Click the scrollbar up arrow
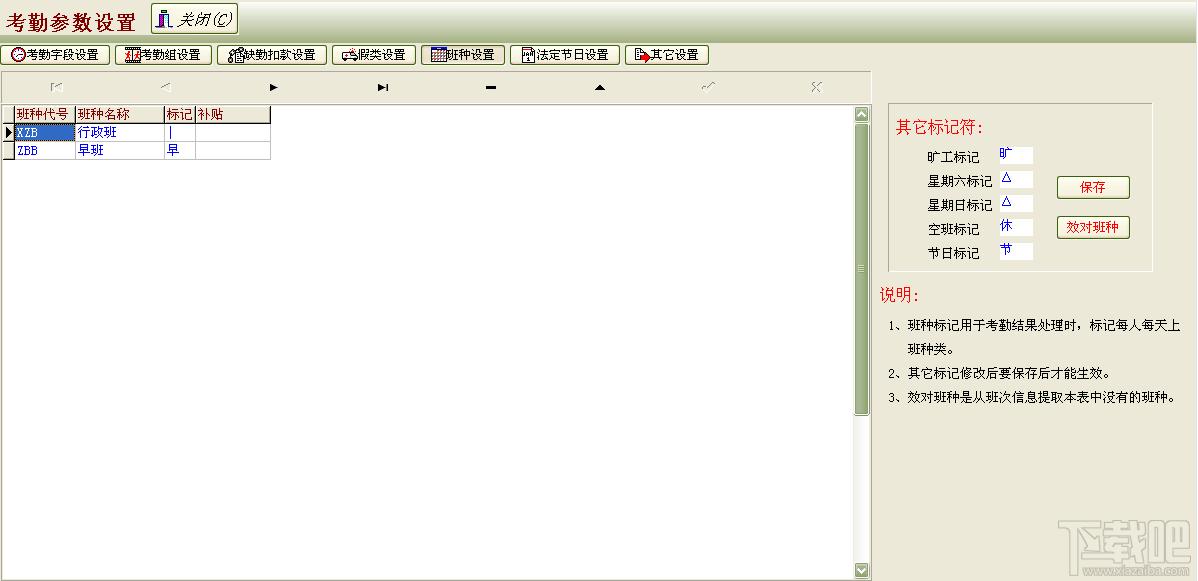 coord(862,114)
